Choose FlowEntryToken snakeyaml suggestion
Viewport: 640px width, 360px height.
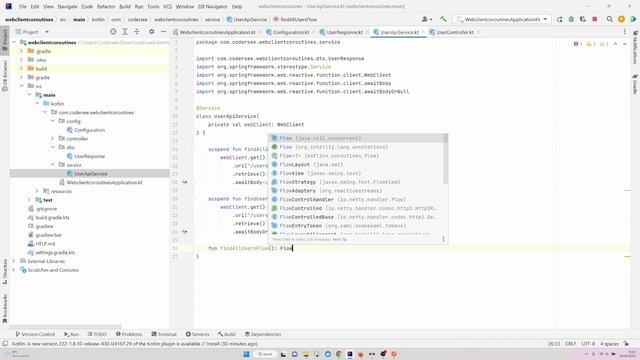(x=355, y=226)
